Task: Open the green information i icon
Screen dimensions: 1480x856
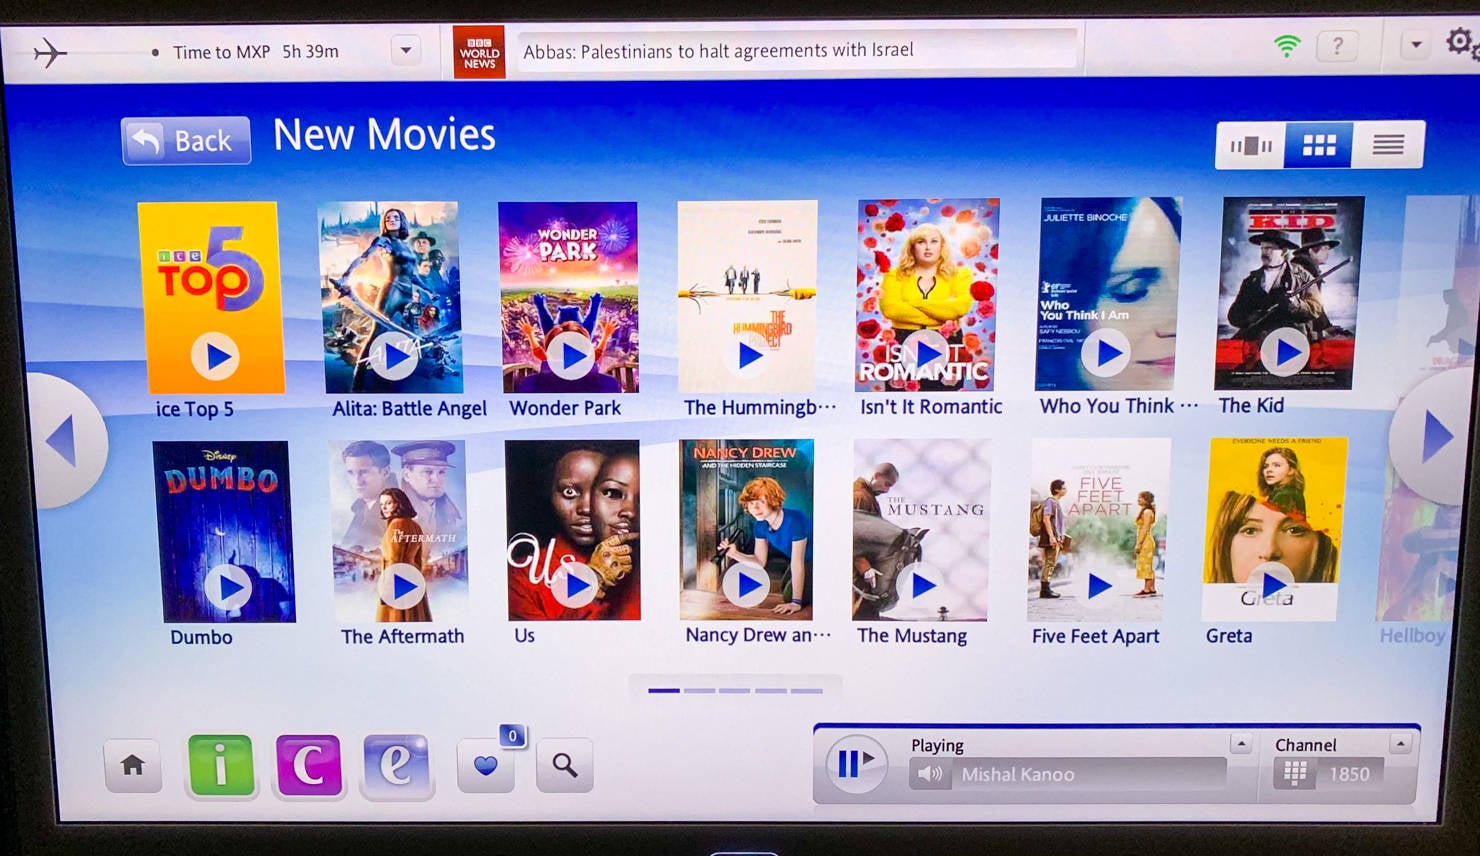Action: coord(221,766)
